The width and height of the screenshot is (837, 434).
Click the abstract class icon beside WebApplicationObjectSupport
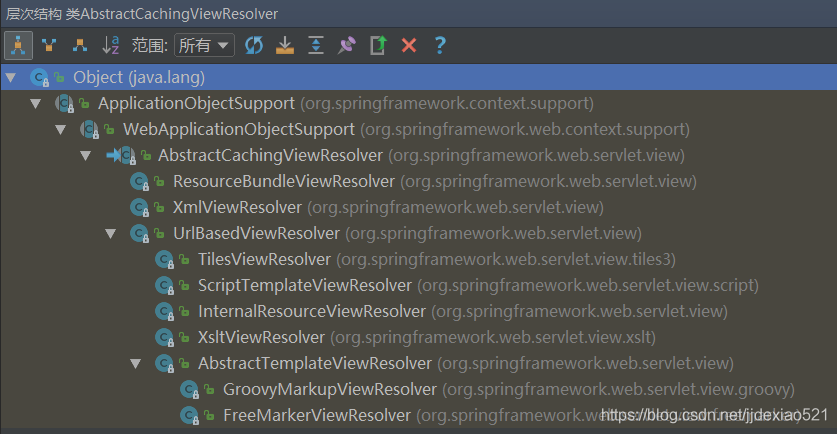[x=89, y=130]
